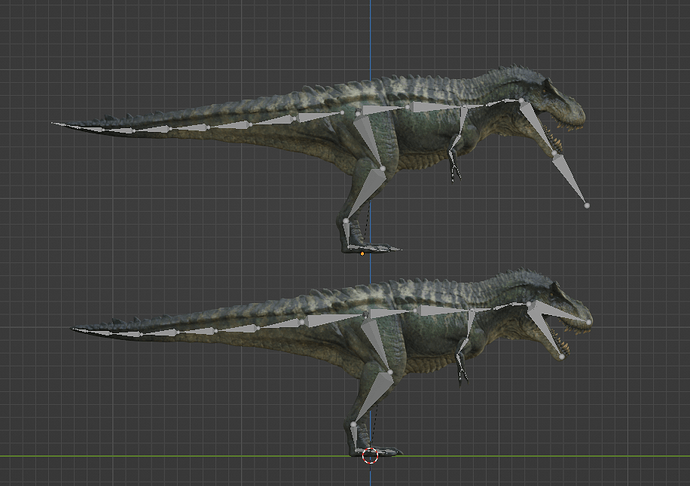Select the upper dinosaur's thigh bone
The image size is (690, 486).
coord(369,141)
